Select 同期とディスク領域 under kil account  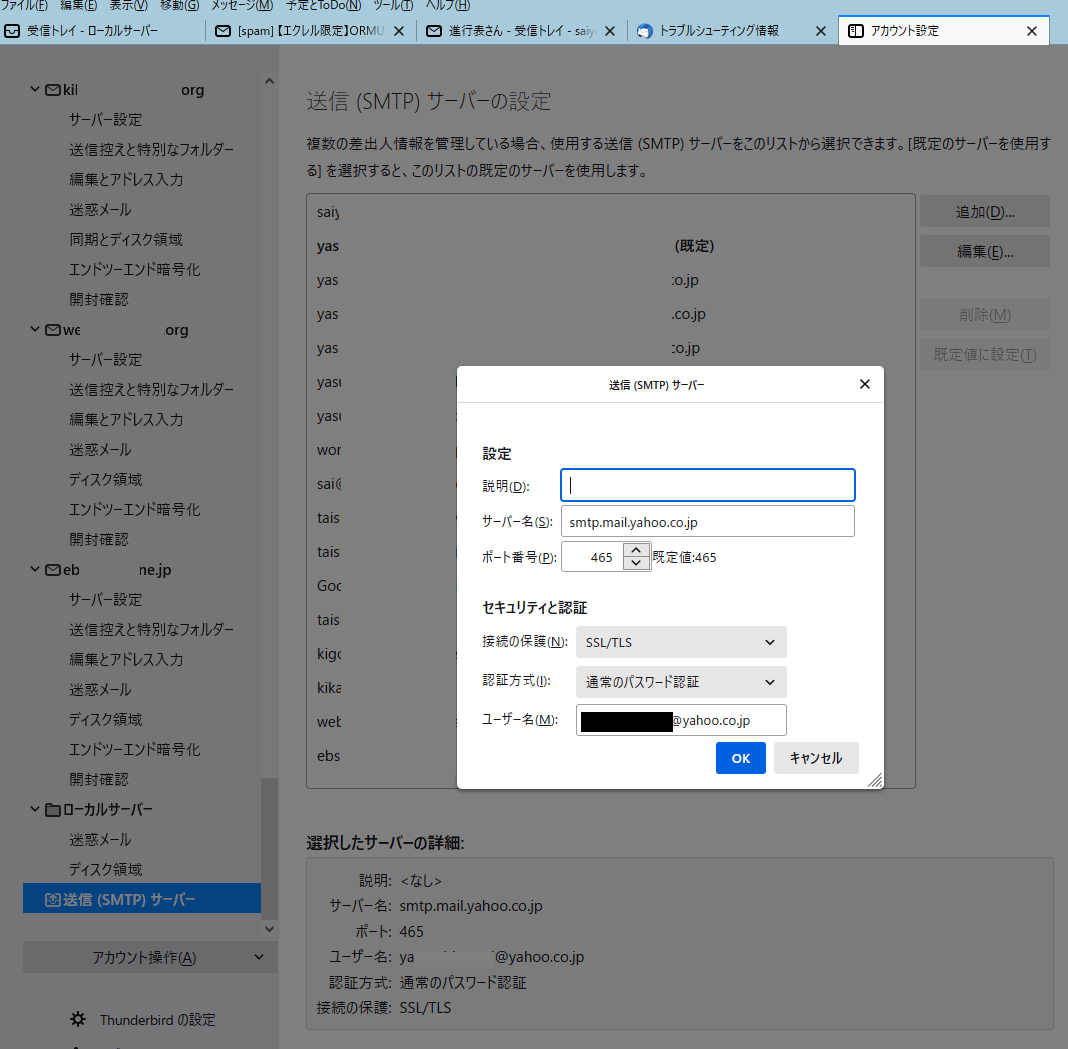[126, 240]
